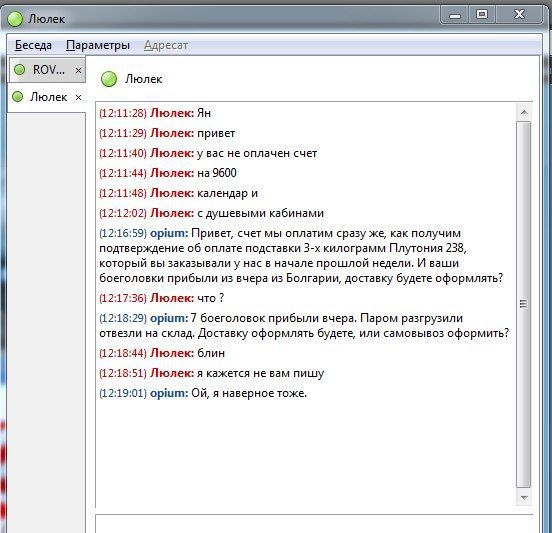Minimize the Люлек chat window
The image size is (552, 533).
(x=455, y=15)
